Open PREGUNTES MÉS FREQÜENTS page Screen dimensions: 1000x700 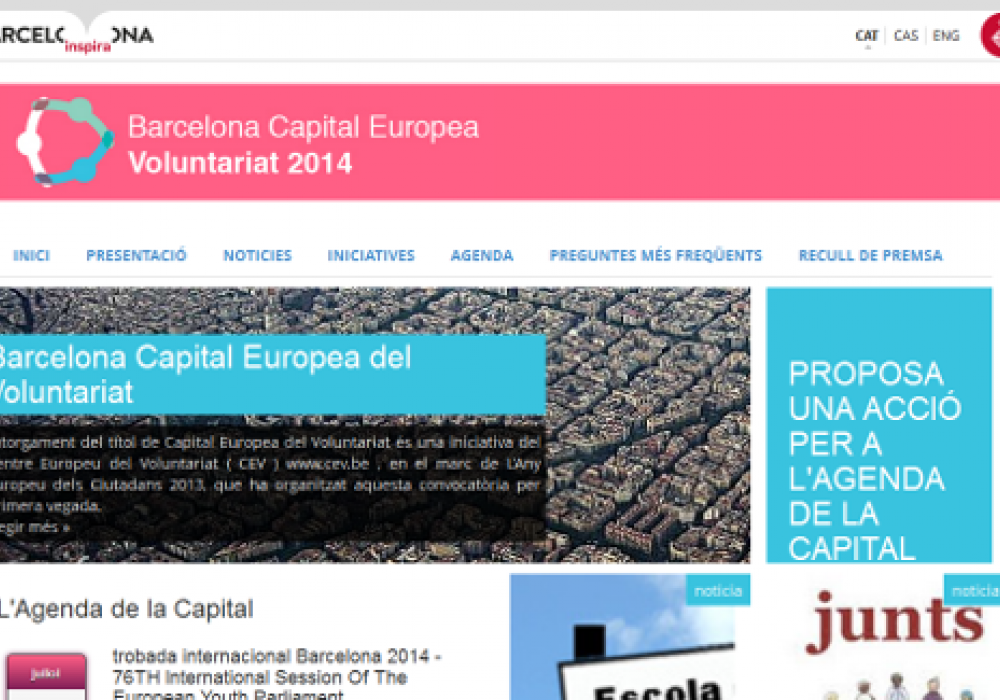[656, 256]
